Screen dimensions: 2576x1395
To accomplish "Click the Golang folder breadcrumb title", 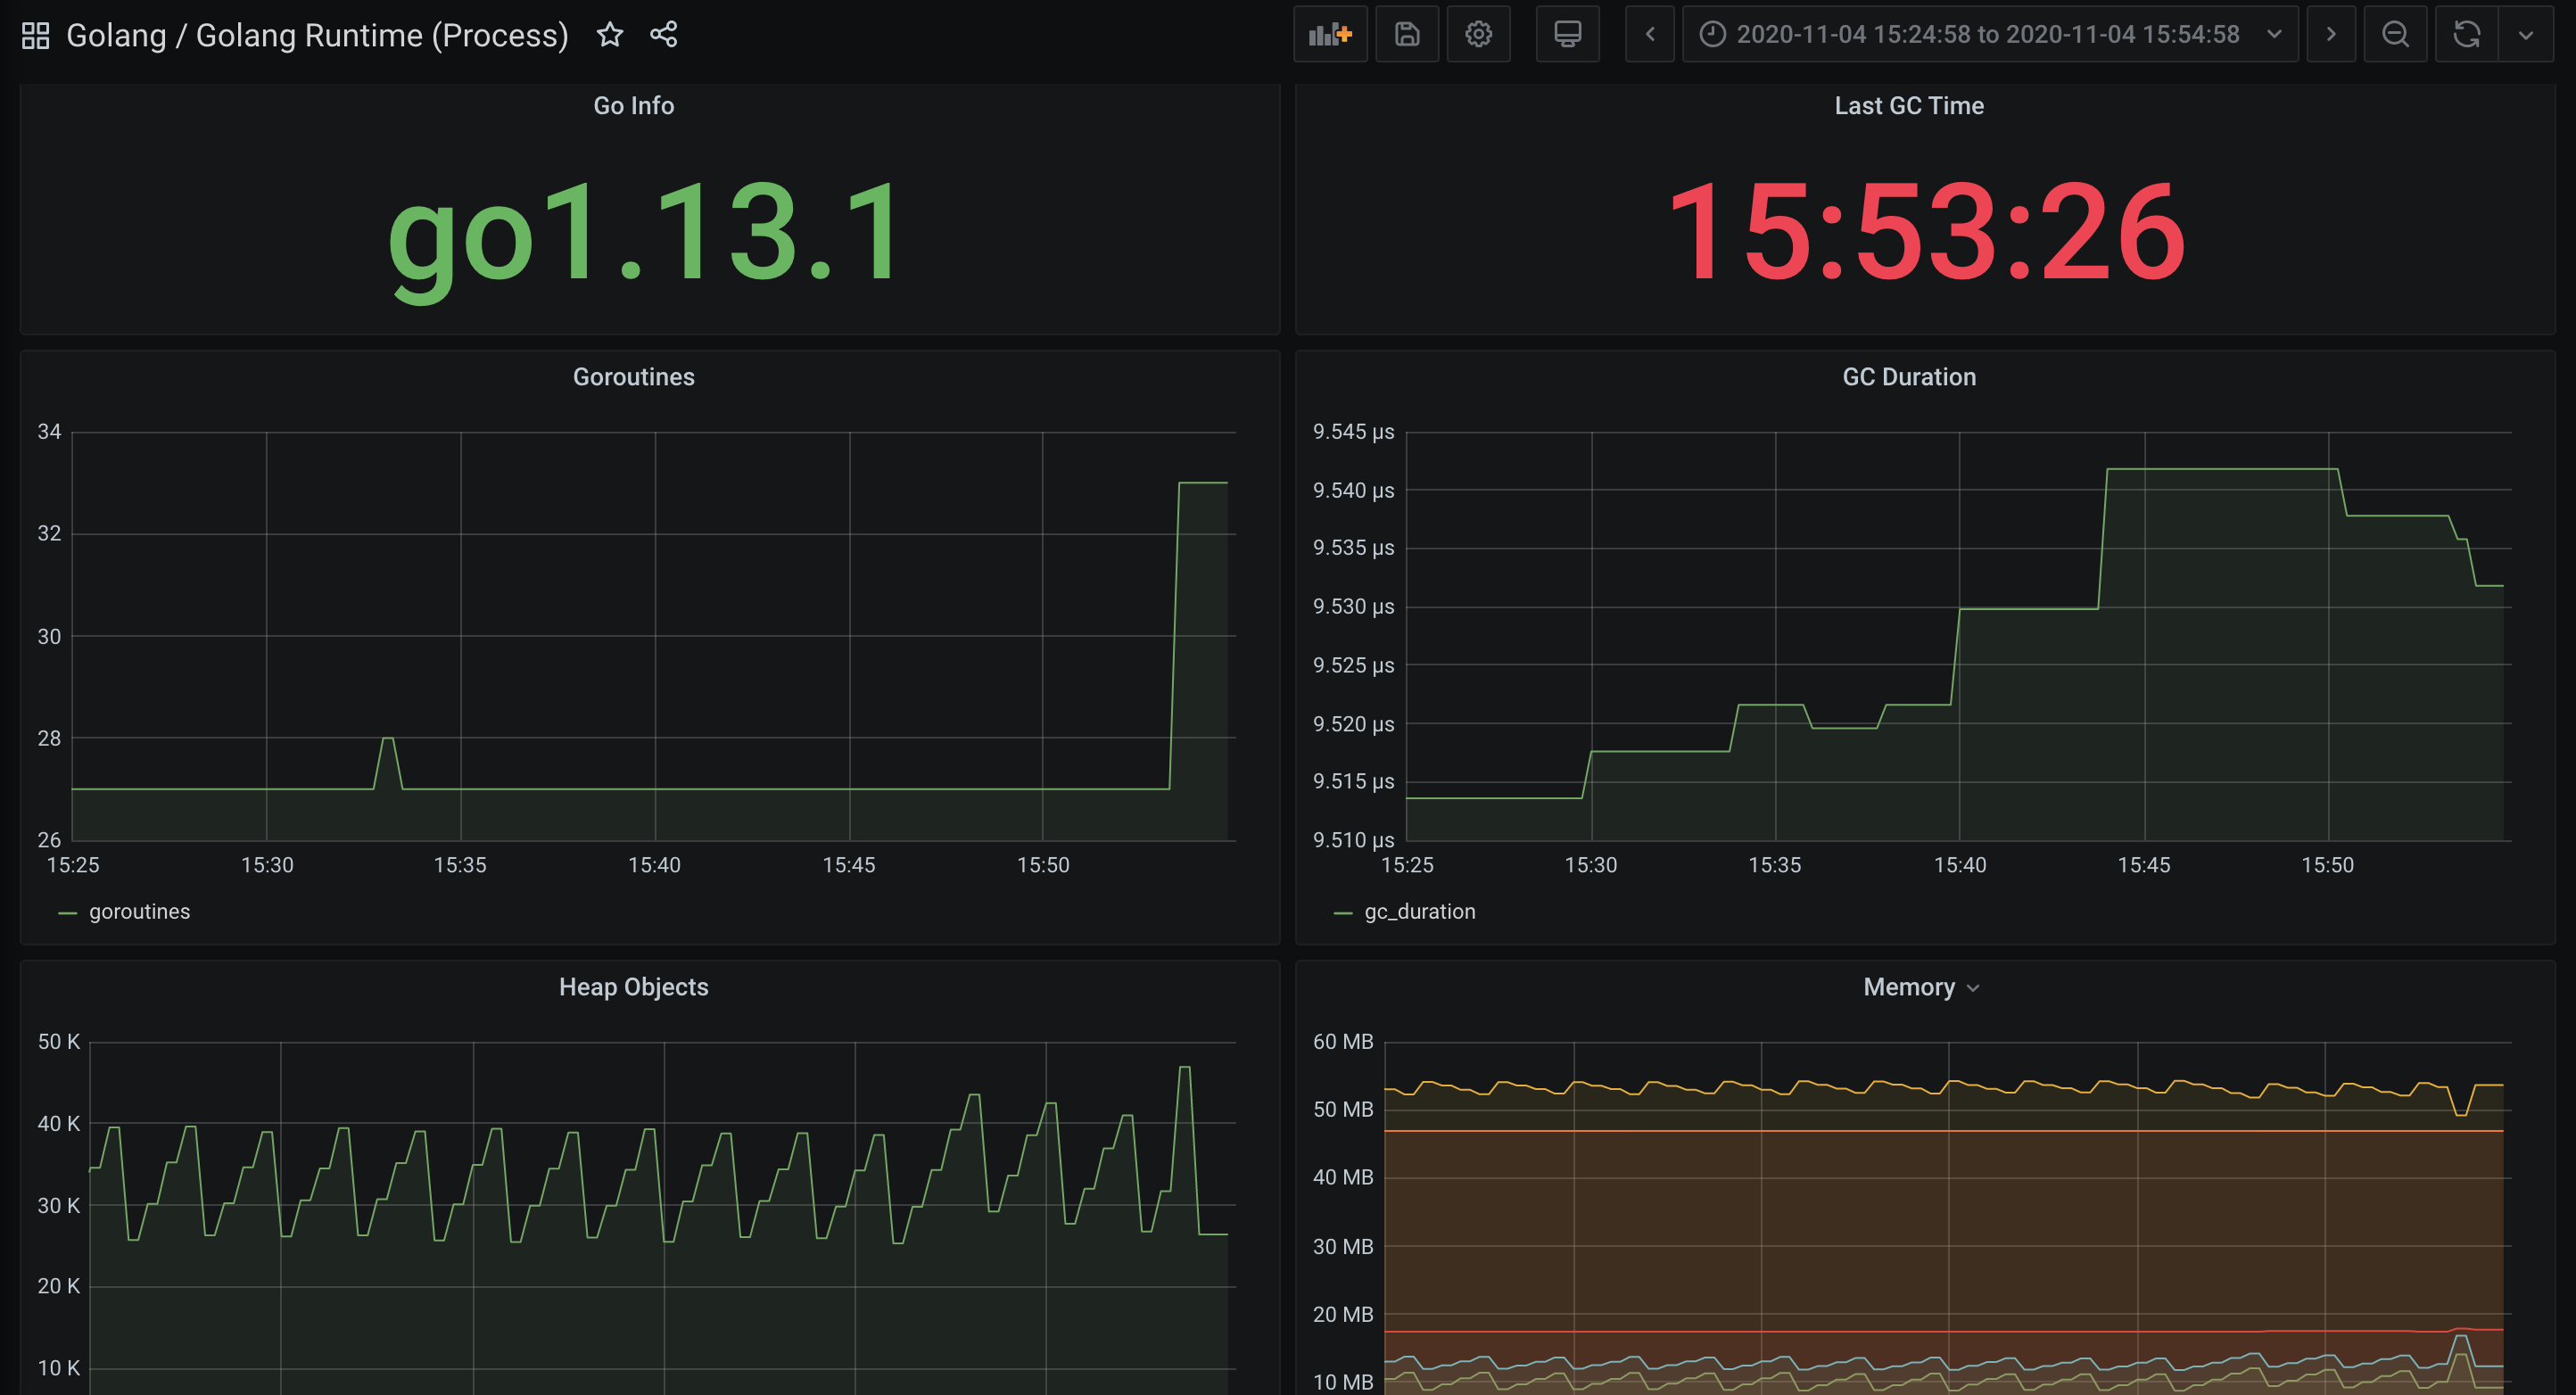I will point(115,35).
